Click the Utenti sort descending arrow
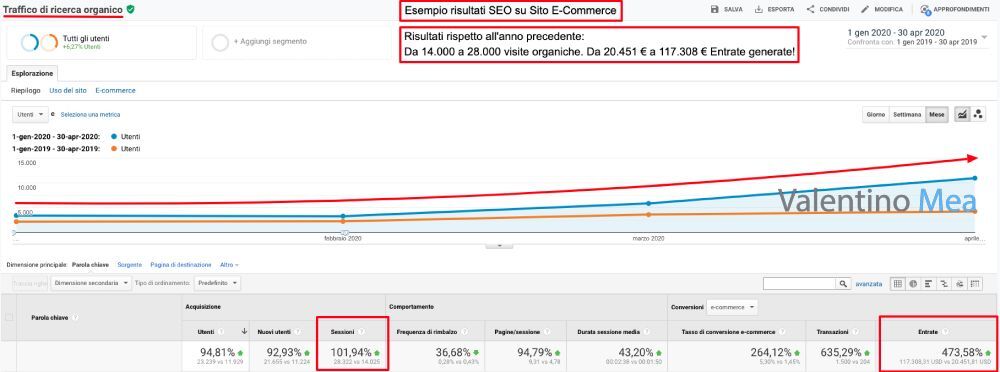The width and height of the screenshot is (1000, 372). [243, 331]
